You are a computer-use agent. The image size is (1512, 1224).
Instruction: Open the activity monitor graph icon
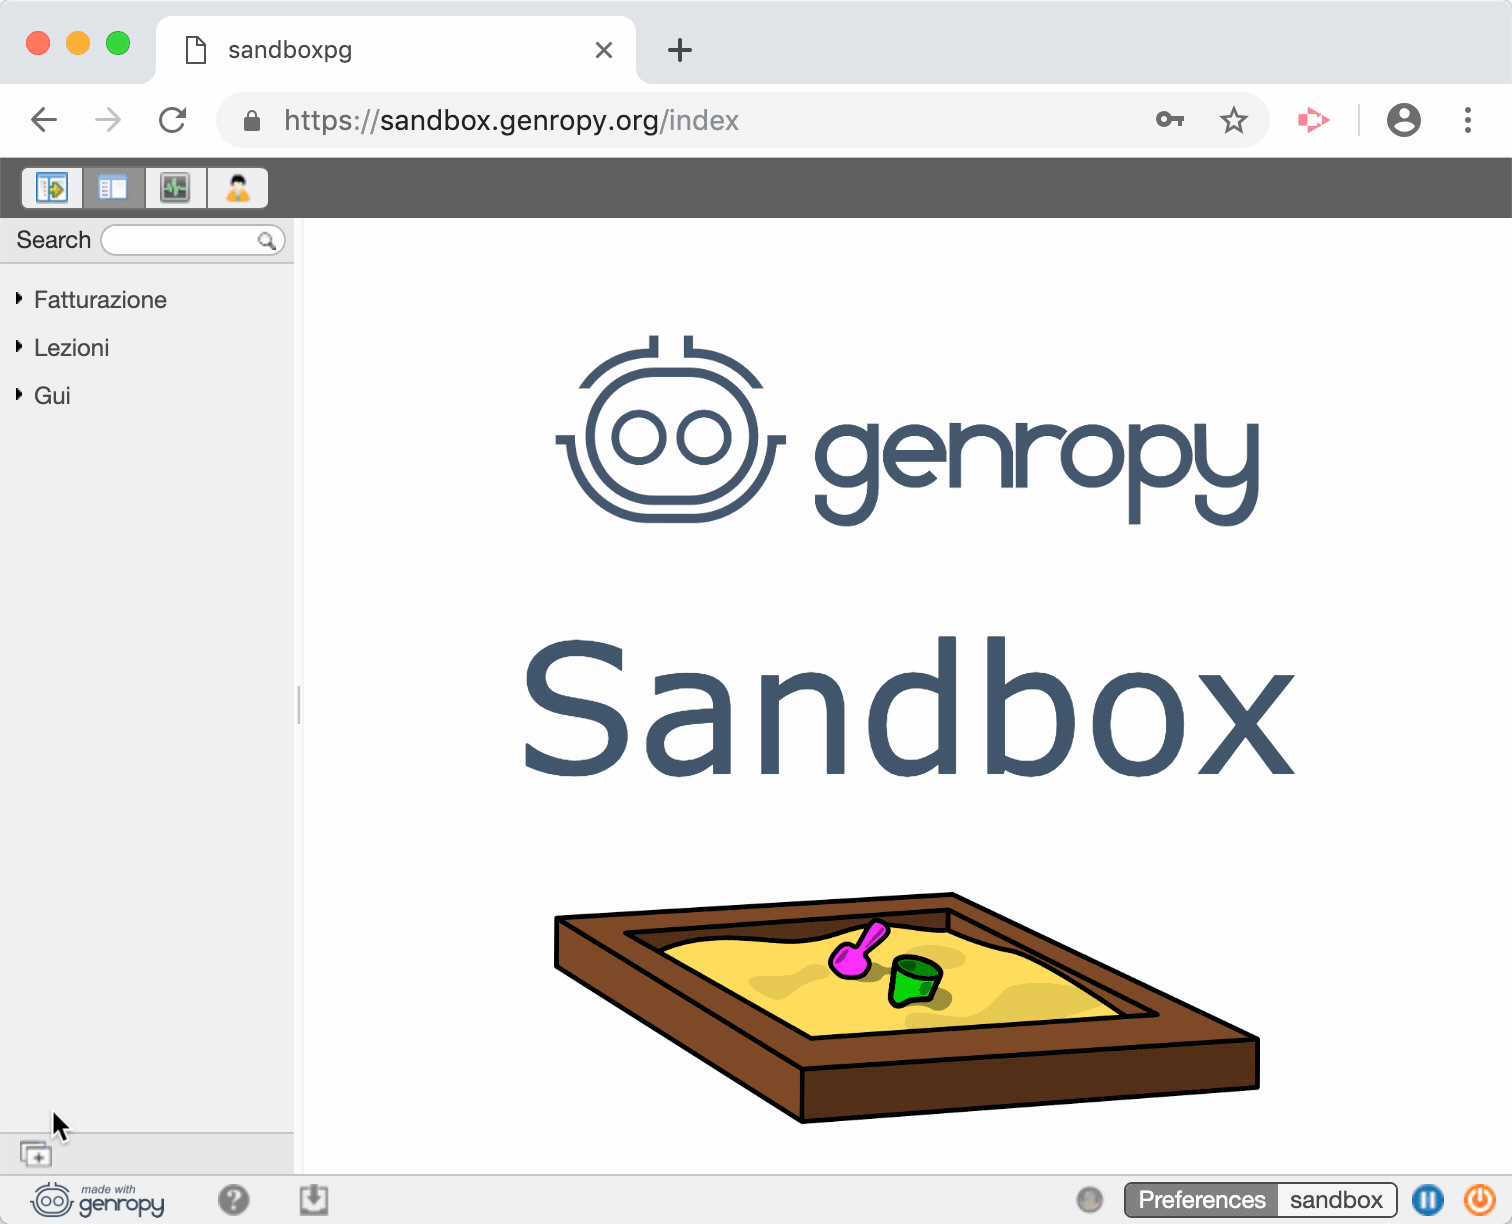pos(175,187)
